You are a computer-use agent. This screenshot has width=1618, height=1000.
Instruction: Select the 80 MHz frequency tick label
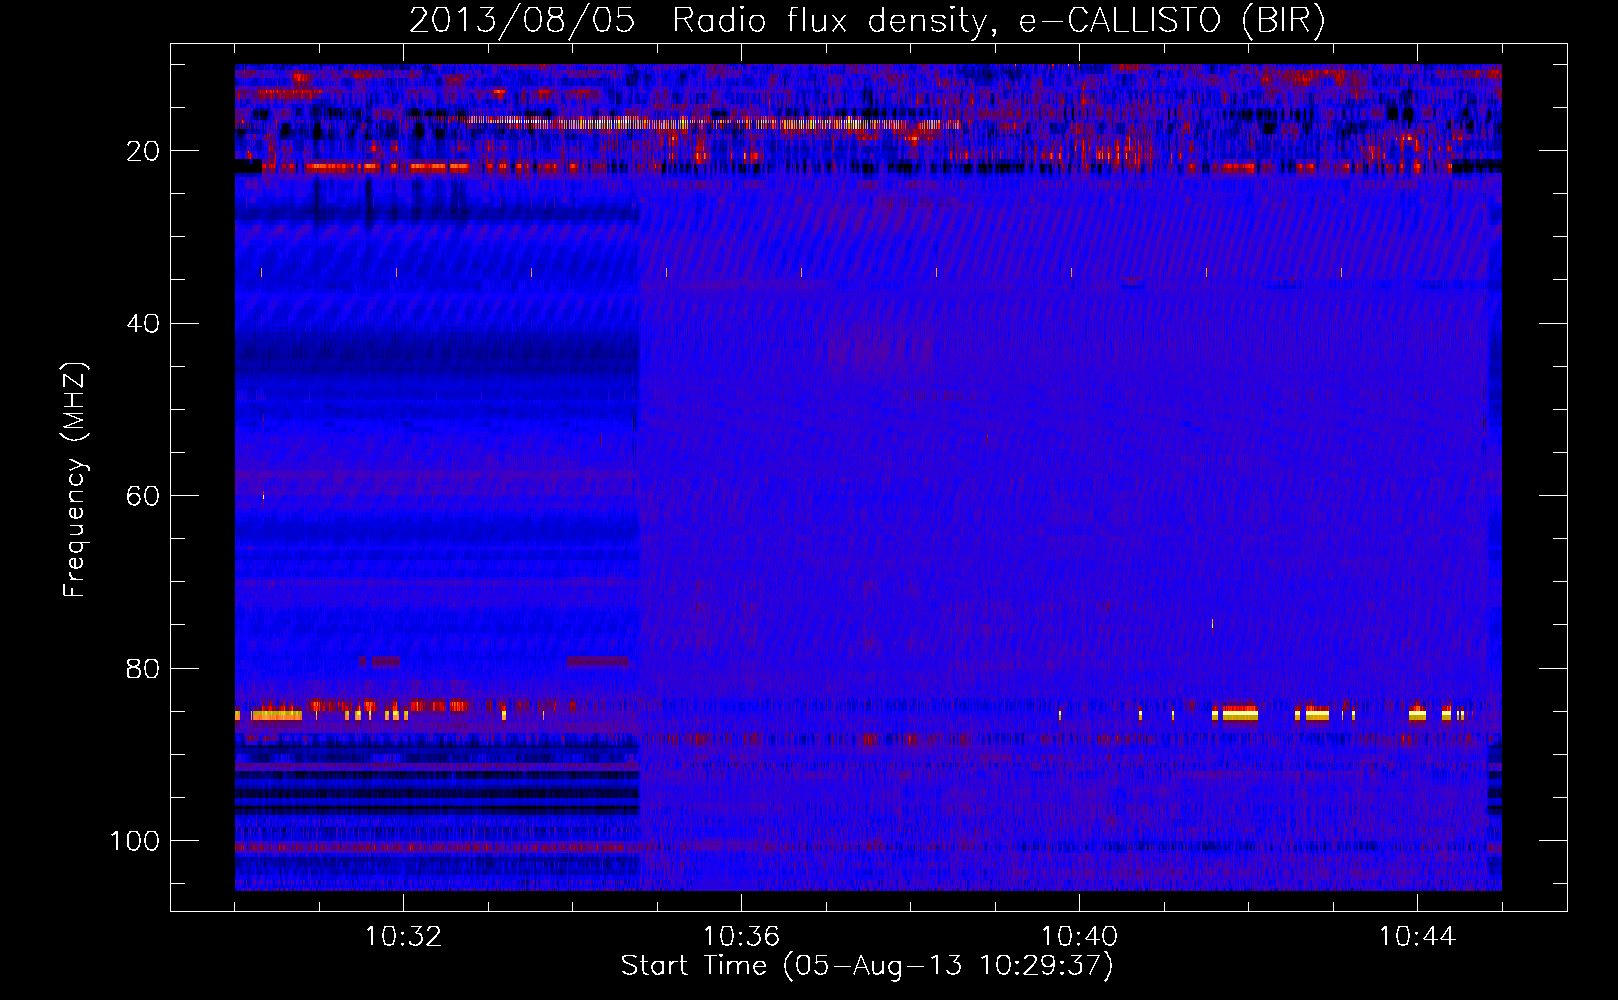click(x=144, y=668)
